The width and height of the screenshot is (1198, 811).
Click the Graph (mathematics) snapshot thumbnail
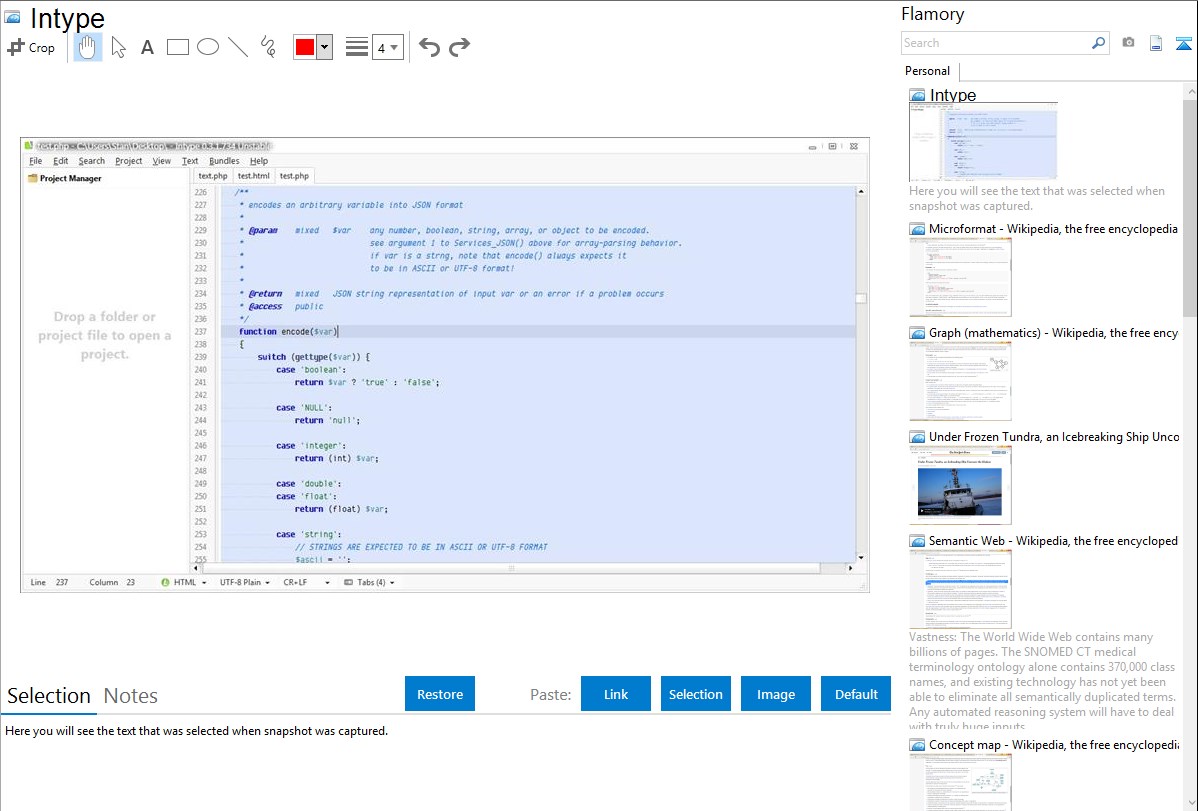960,381
